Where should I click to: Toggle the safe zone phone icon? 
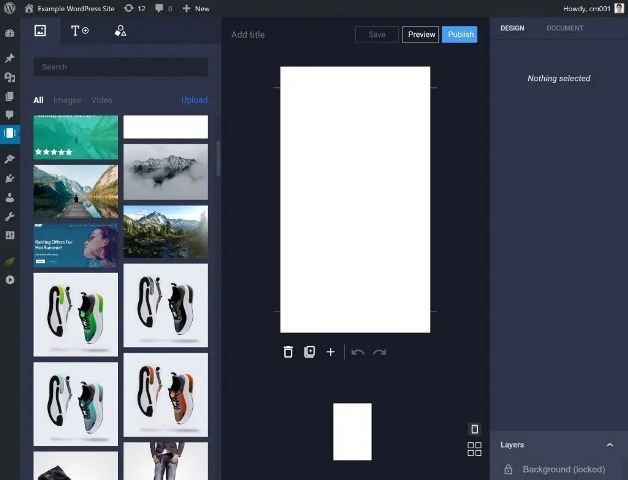[x=475, y=429]
